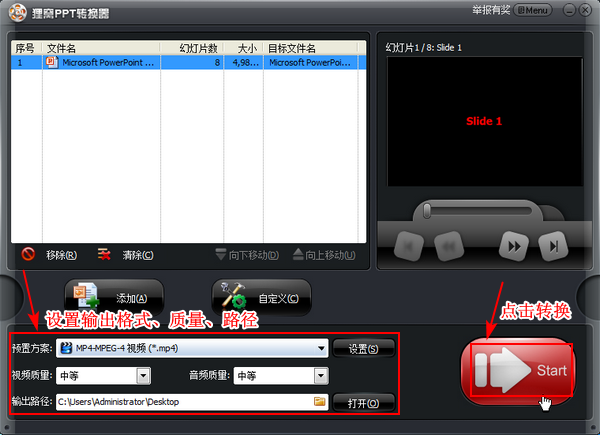600x435 pixels.
Task: Click the slide preview progress slider handle
Action: (x=427, y=210)
